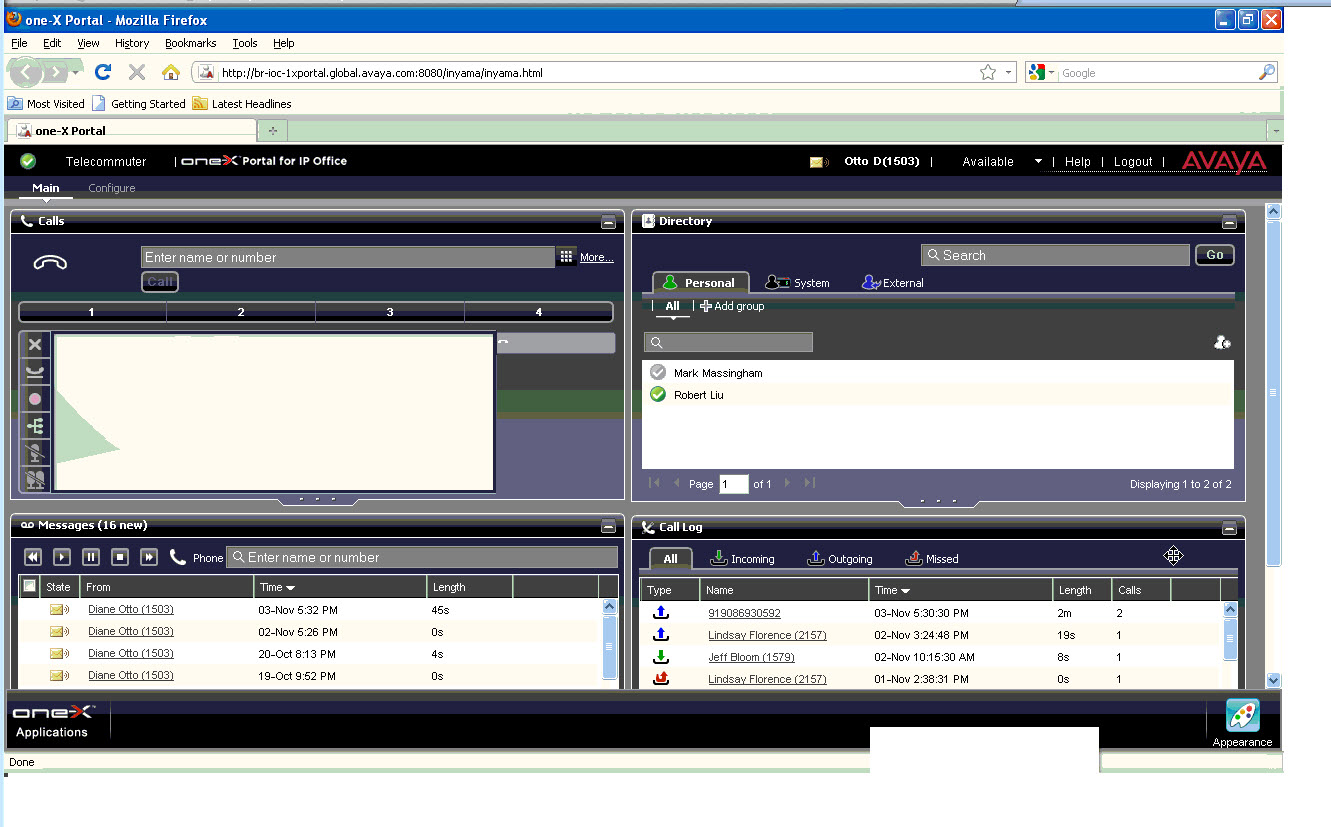Switch to the System directory tab
This screenshot has width=1331, height=827.
pyautogui.click(x=798, y=283)
